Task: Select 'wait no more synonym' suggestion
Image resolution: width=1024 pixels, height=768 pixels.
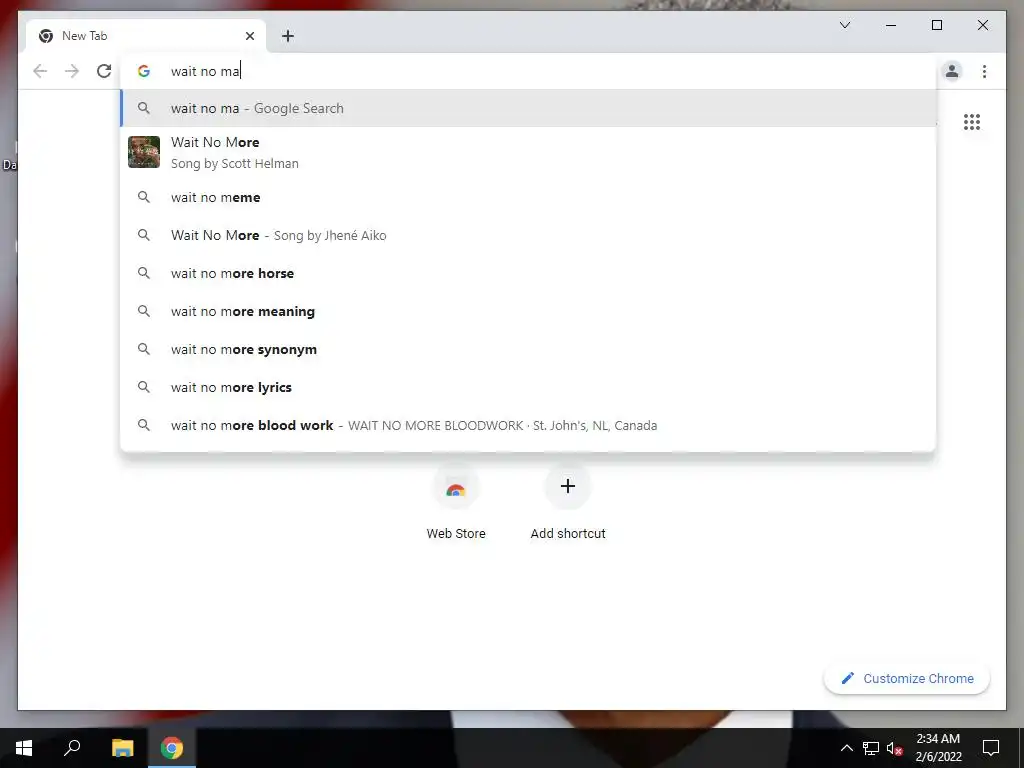Action: (x=528, y=349)
